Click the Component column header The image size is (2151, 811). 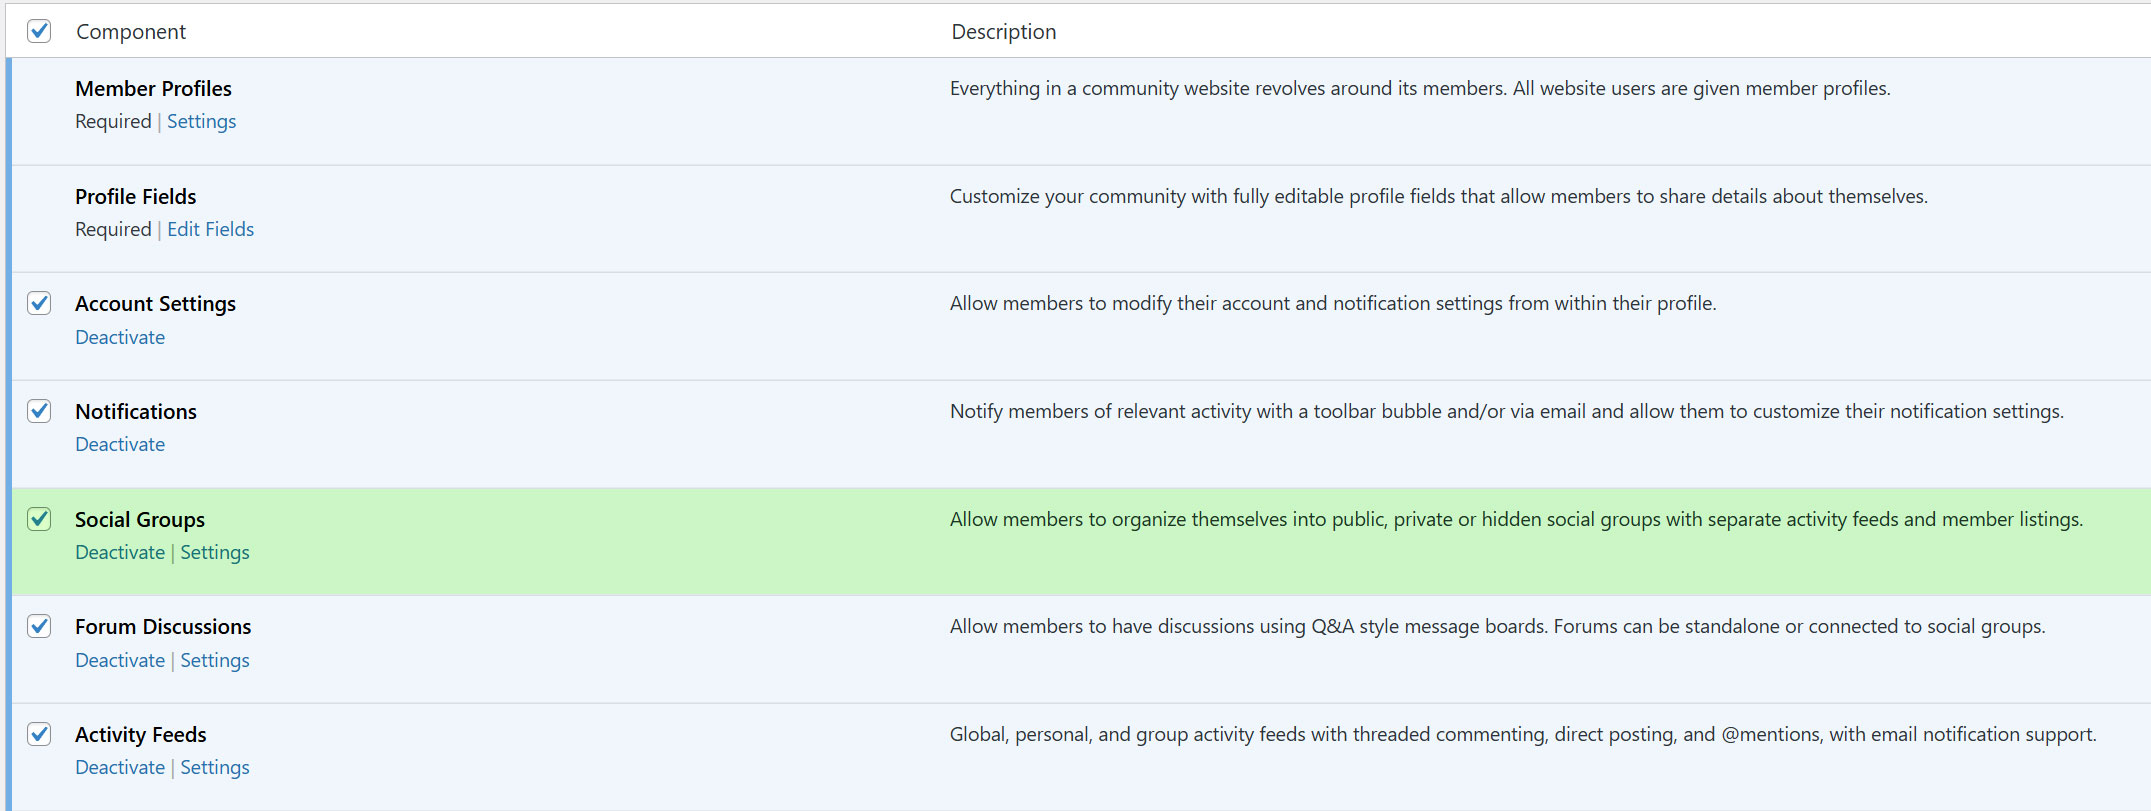pos(131,31)
